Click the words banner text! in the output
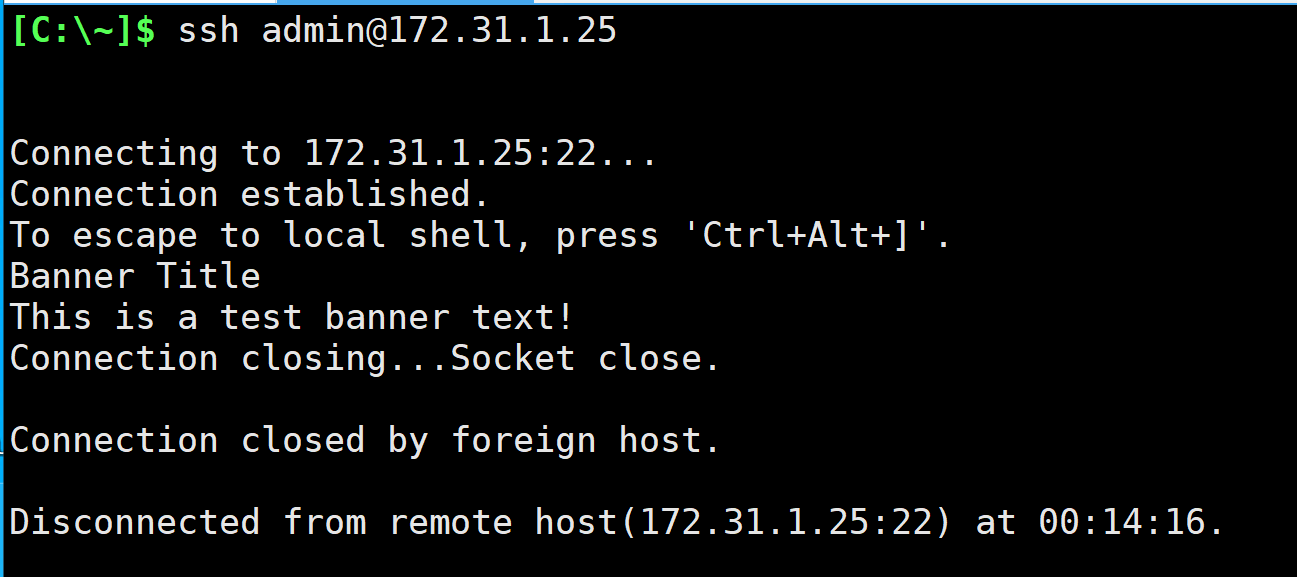Image resolution: width=1297 pixels, height=577 pixels. (449, 317)
